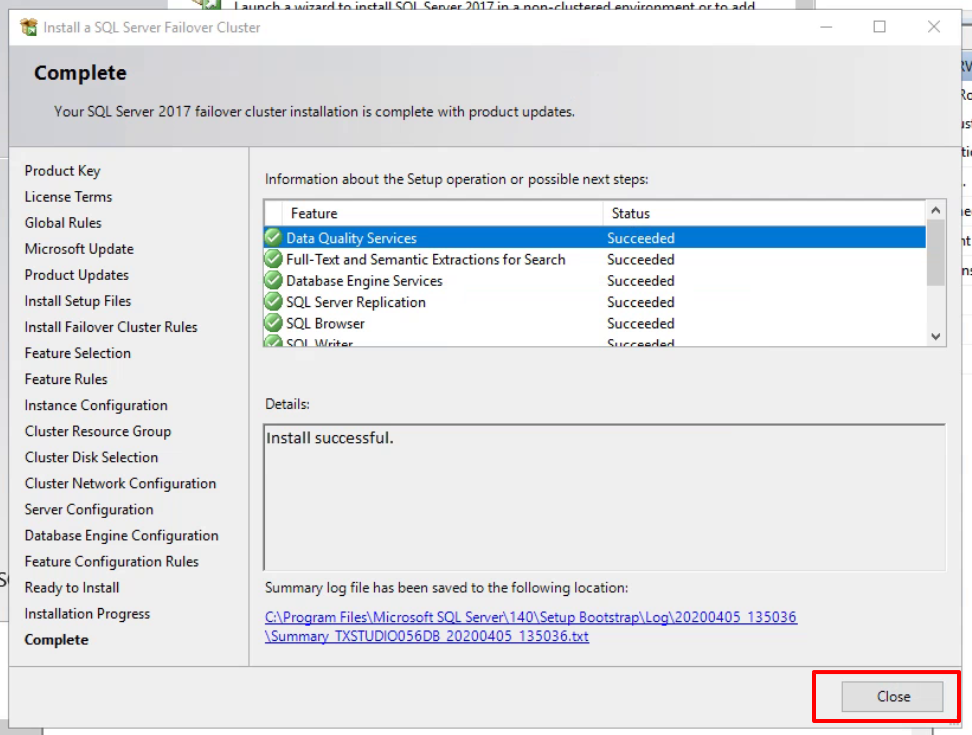Click the feature list scroll down arrow
Viewport: 972px width, 735px height.
pos(935,337)
